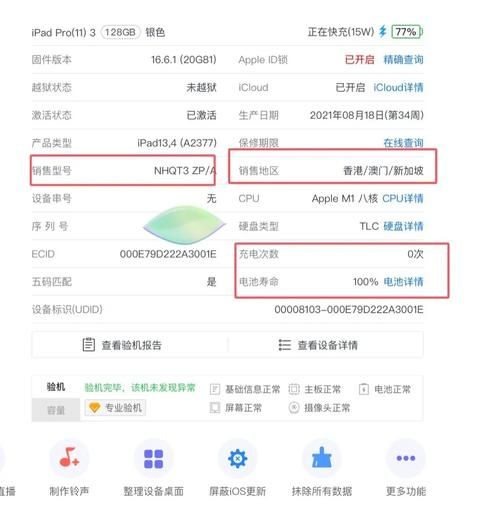The width and height of the screenshot is (500, 530).
Task: Click the screen normal (屏幕正常) icon
Action: [215, 408]
